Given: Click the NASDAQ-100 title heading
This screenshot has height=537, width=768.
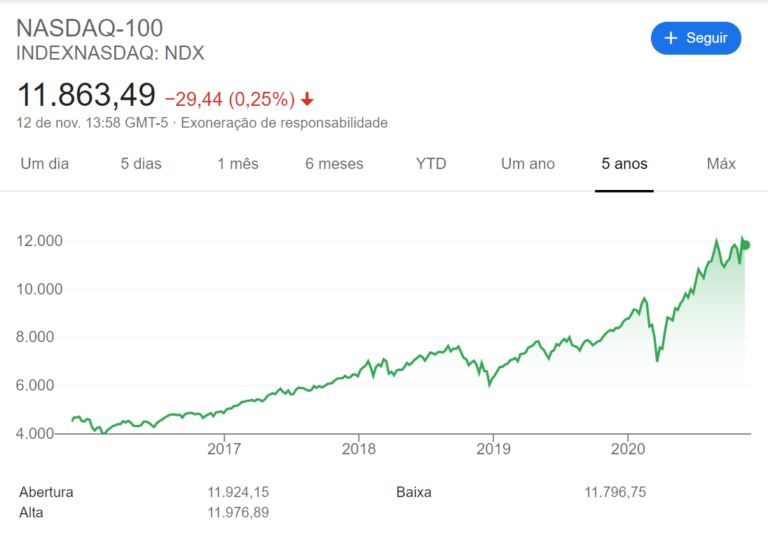Looking at the screenshot, I should (90, 28).
